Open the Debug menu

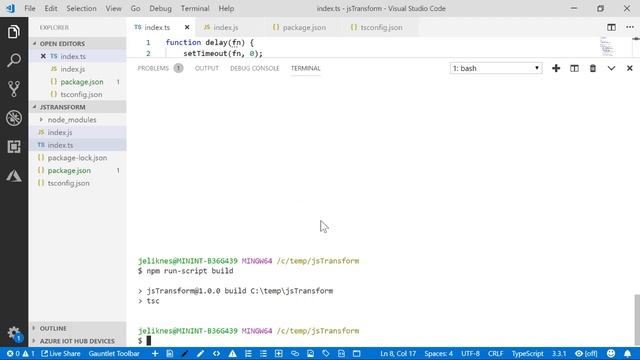160,8
